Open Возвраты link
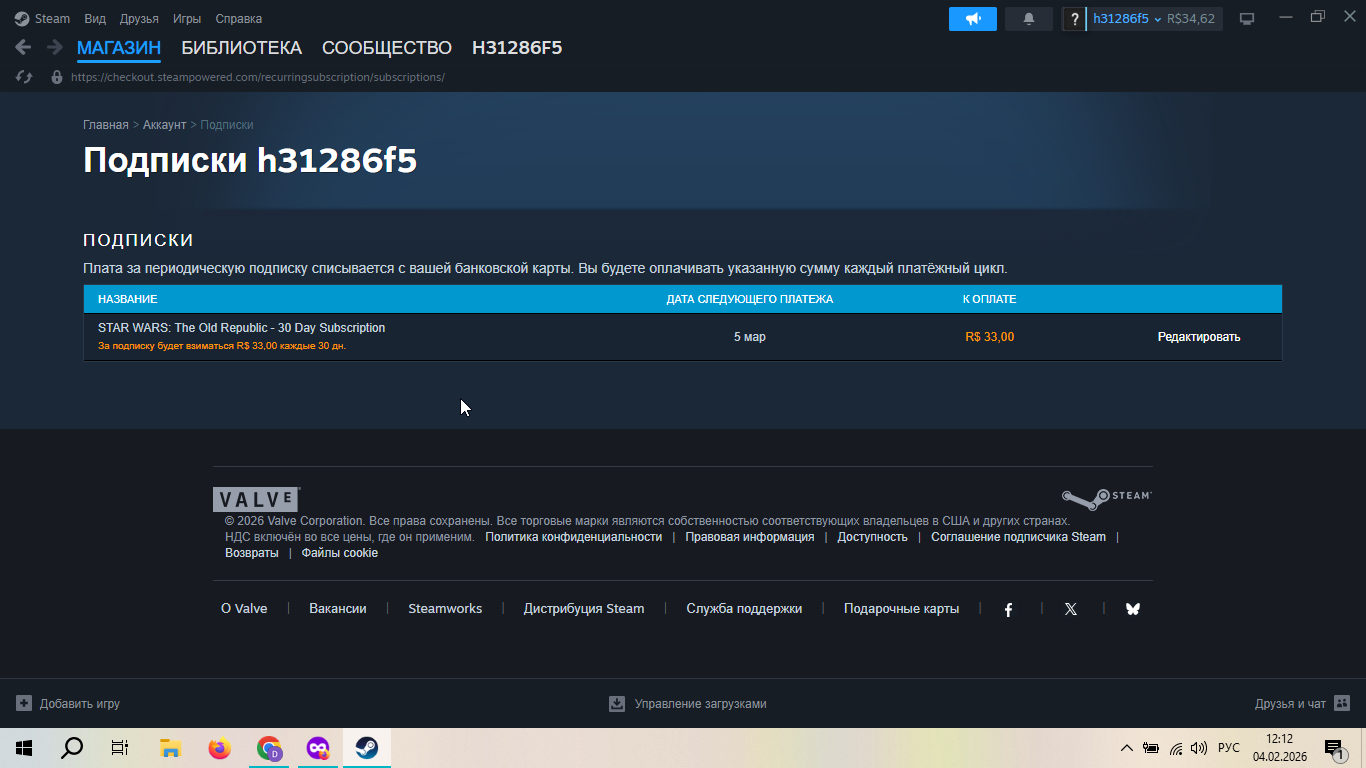The height and width of the screenshot is (768, 1366). pyautogui.click(x=252, y=553)
